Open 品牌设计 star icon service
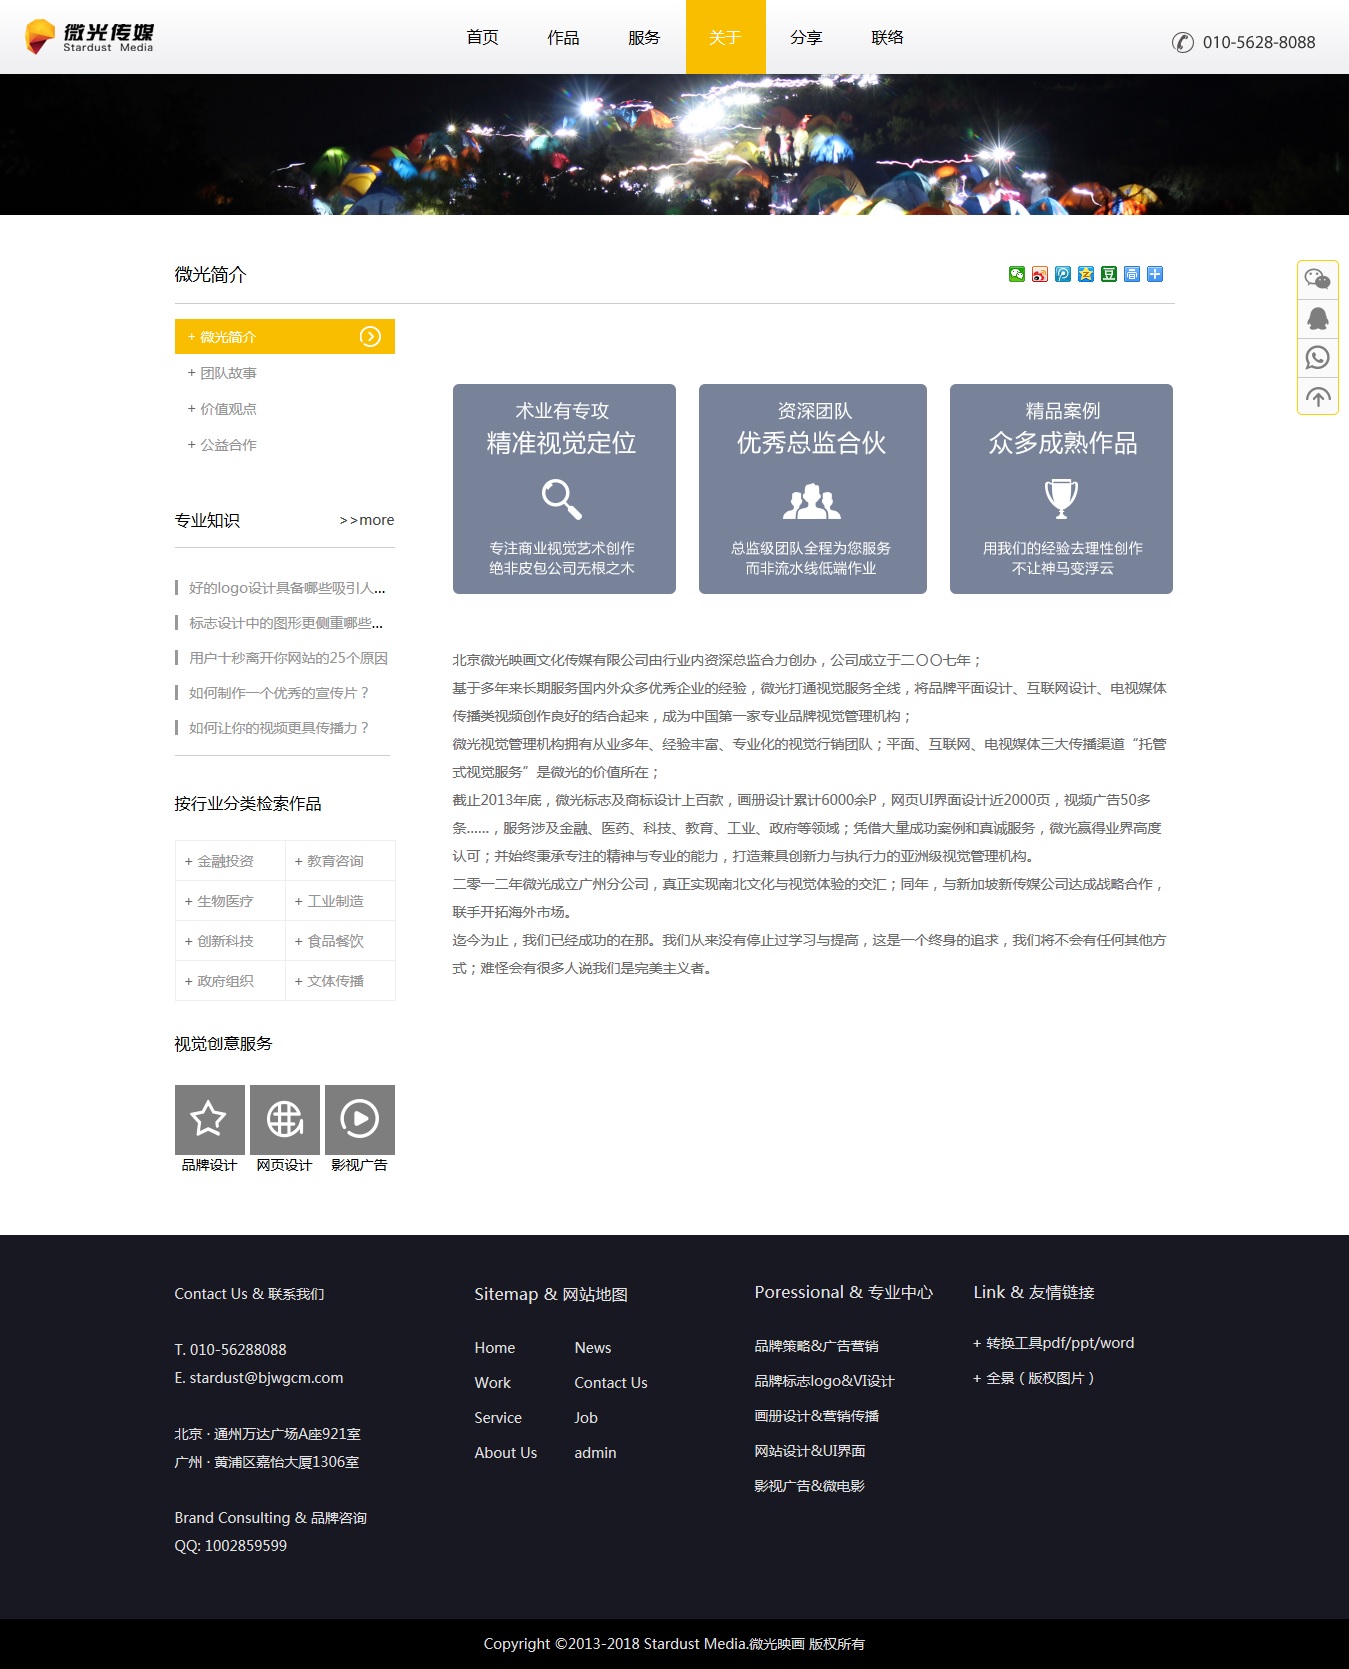This screenshot has width=1349, height=1669. [210, 1119]
